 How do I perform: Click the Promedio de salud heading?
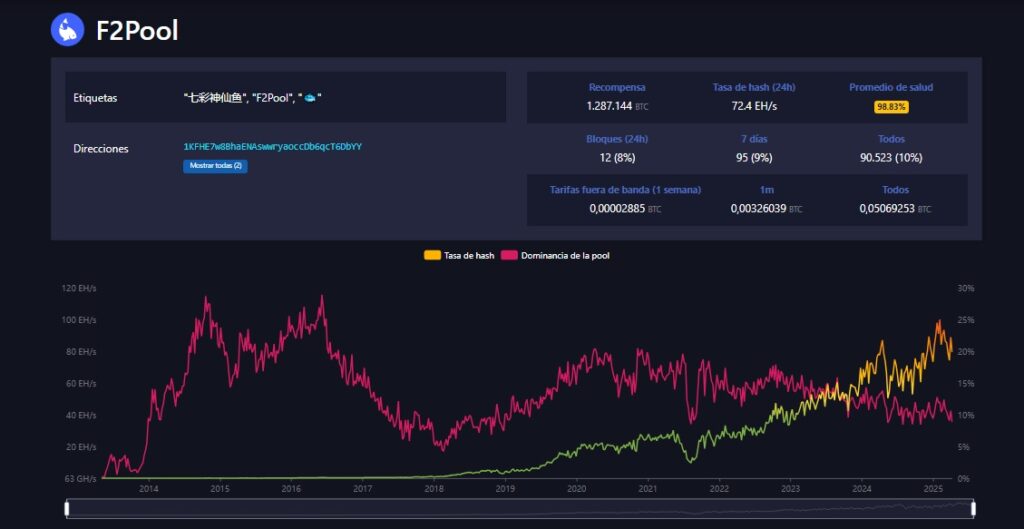(x=891, y=87)
